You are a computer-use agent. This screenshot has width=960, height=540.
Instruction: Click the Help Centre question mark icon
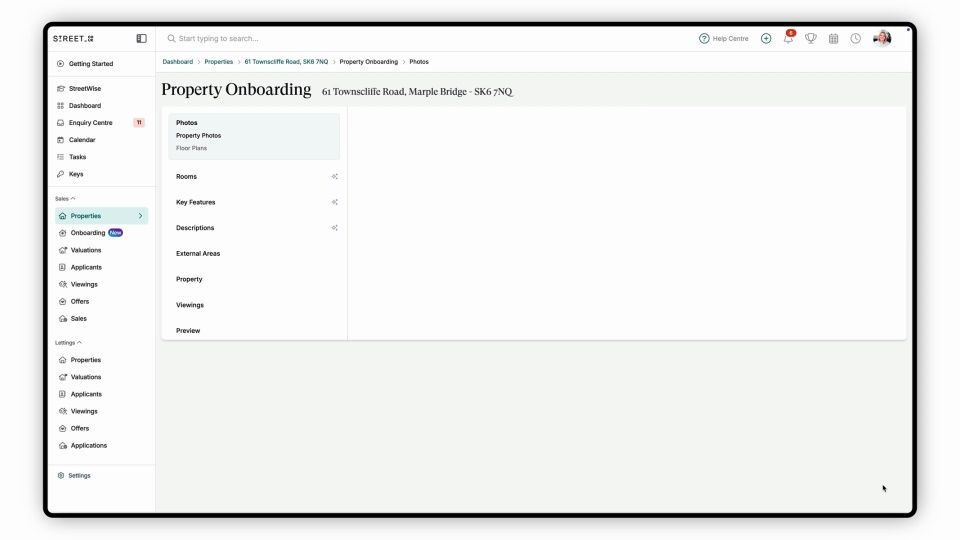coord(704,39)
